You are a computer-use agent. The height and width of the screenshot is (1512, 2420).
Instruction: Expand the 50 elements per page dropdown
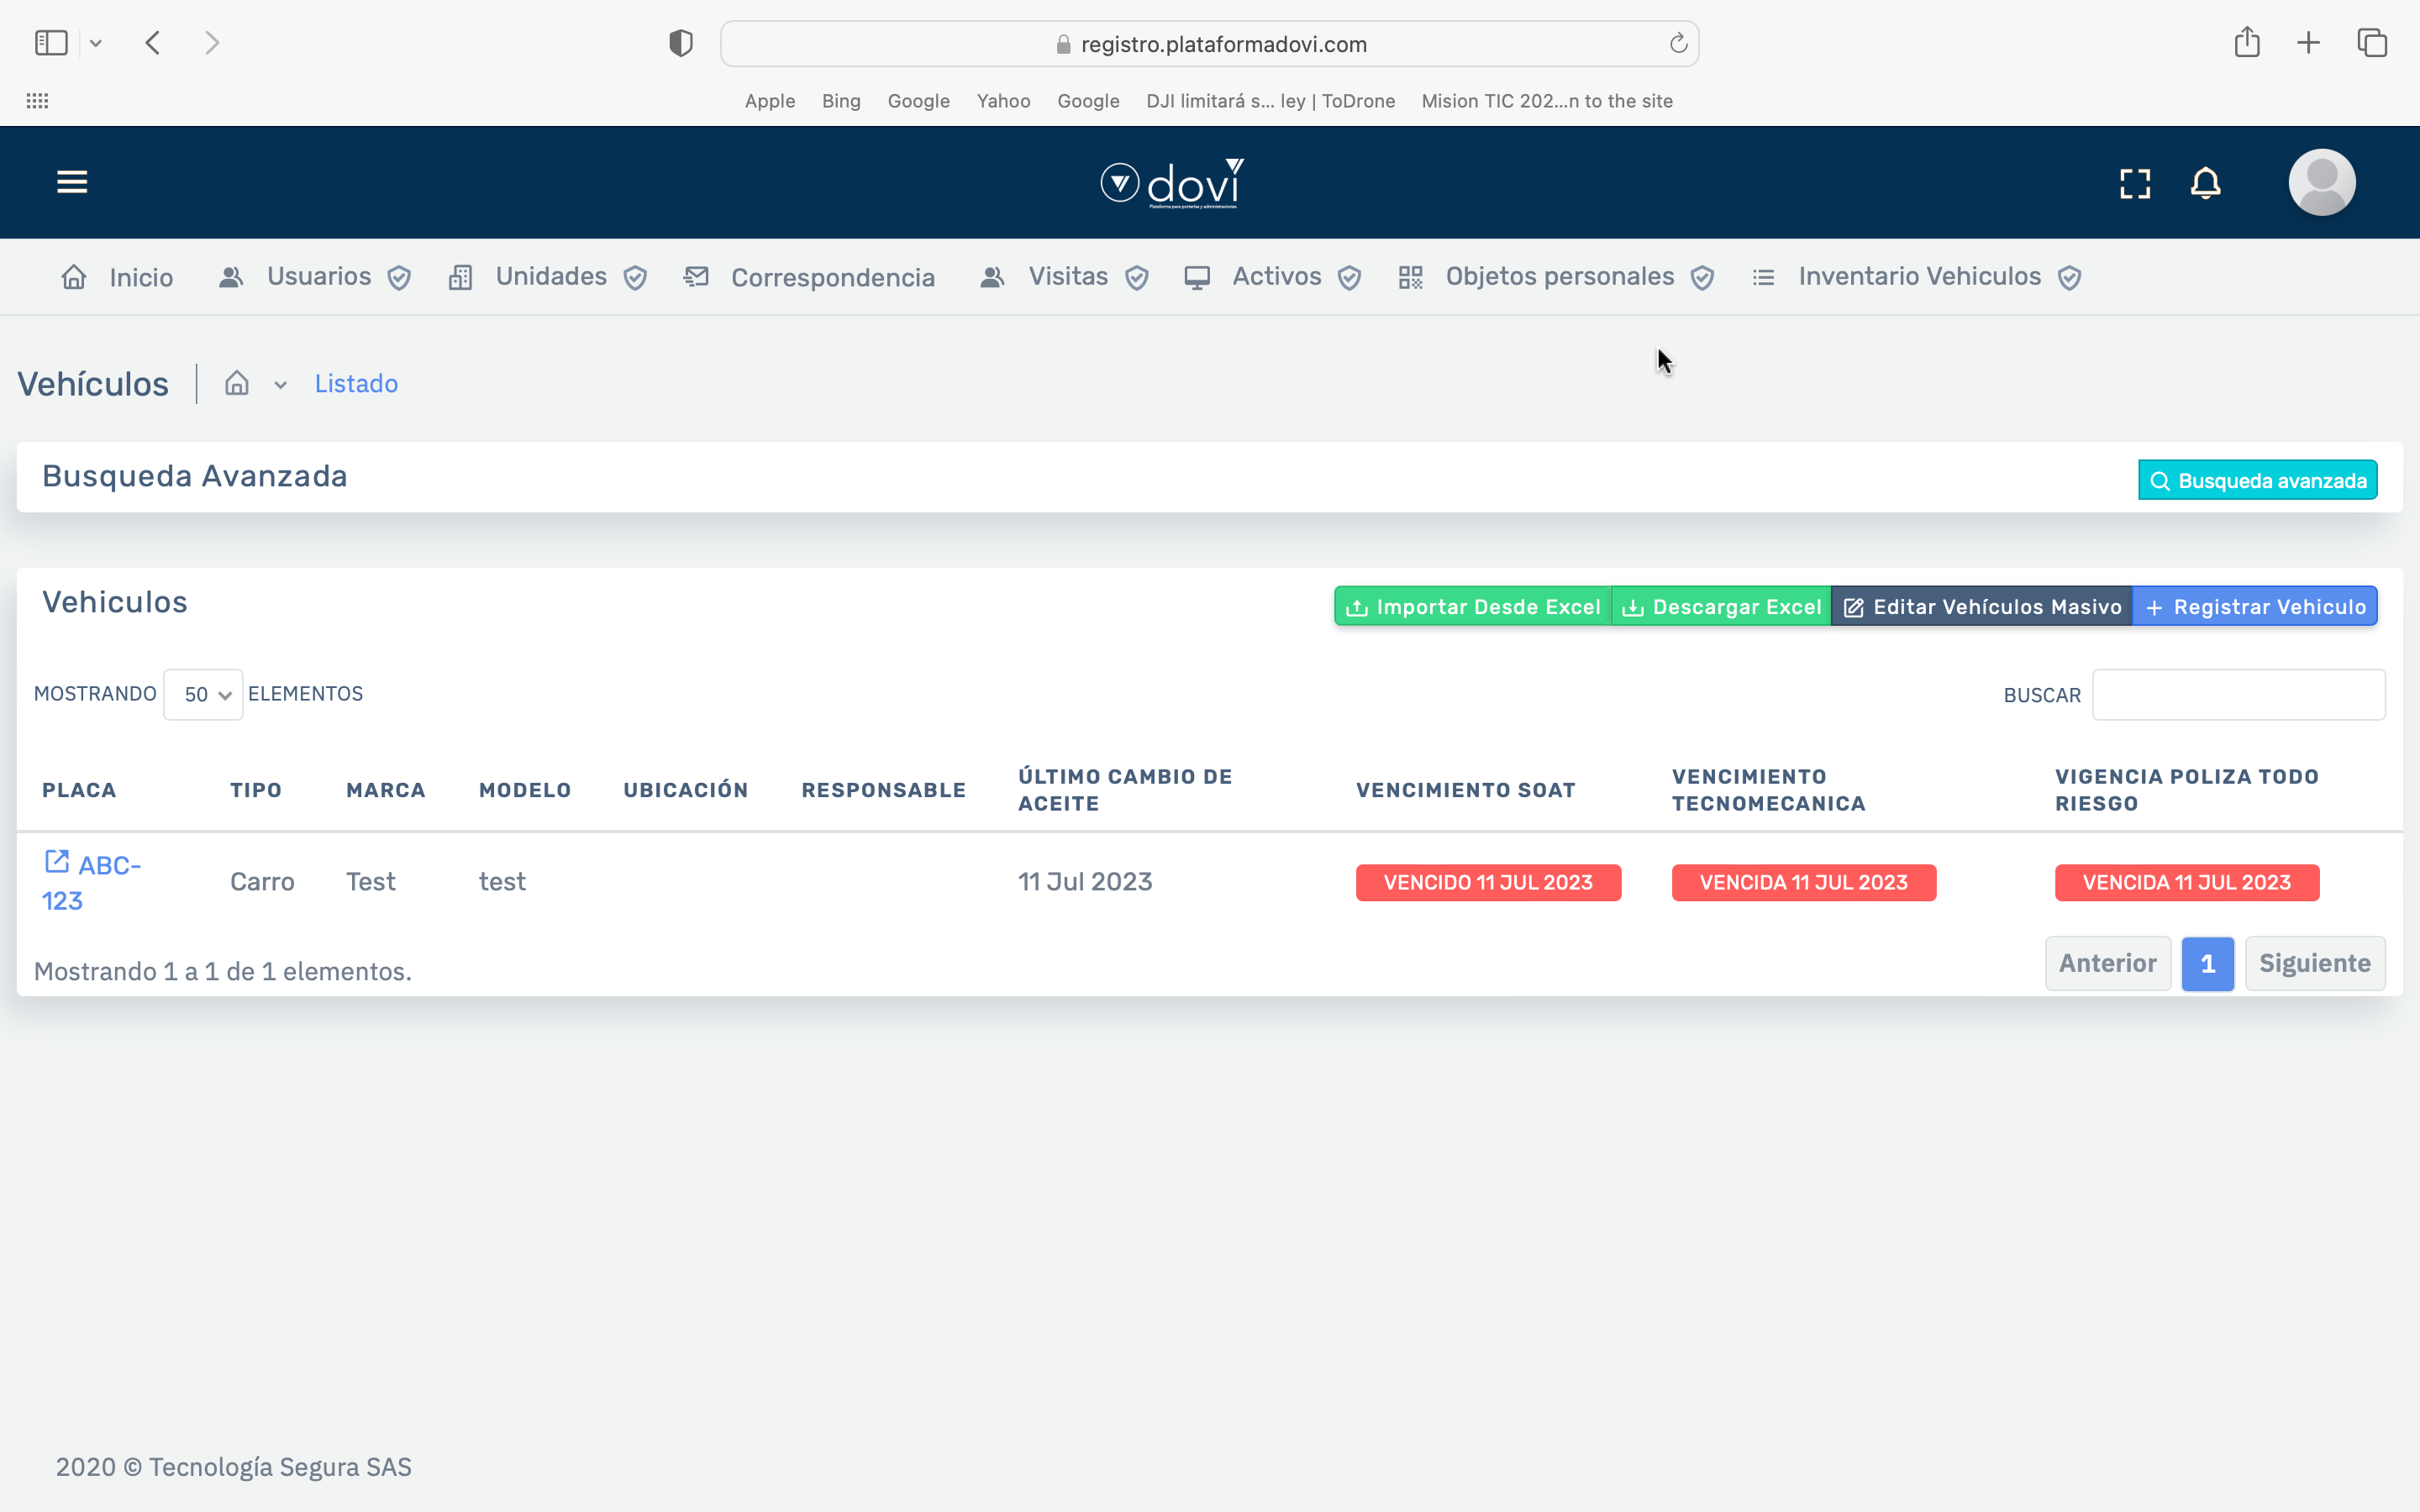[203, 694]
